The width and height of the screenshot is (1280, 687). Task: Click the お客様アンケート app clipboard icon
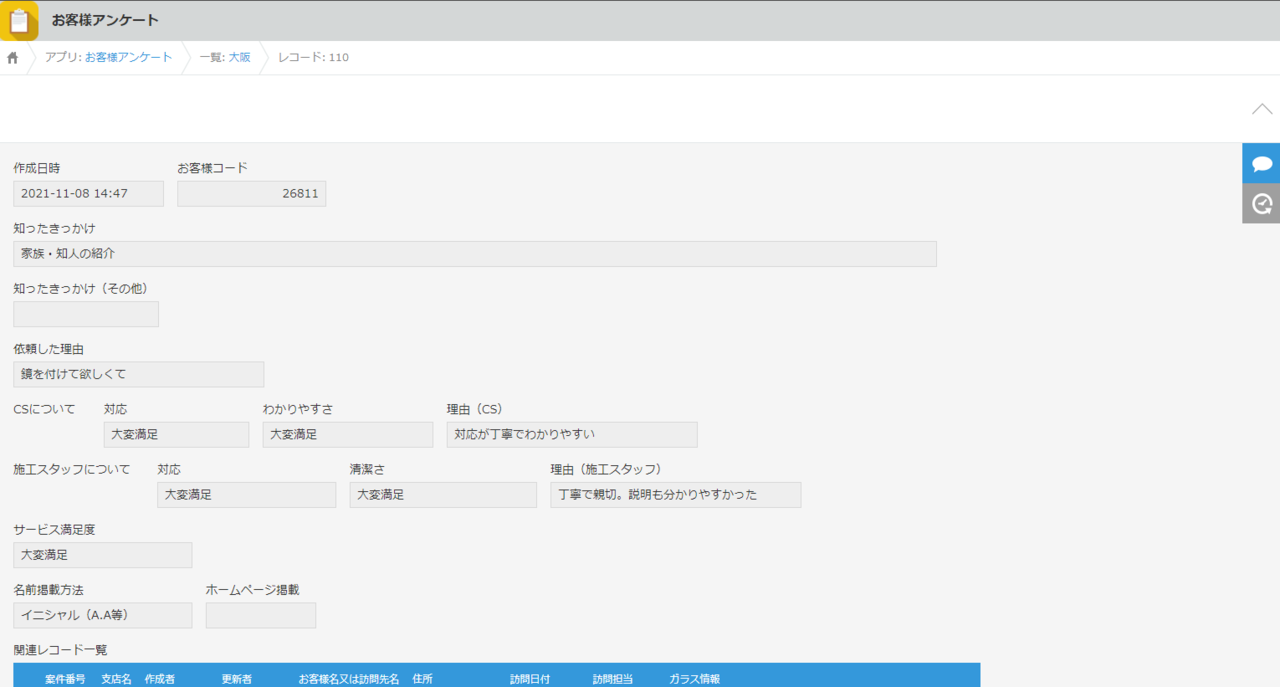19,20
